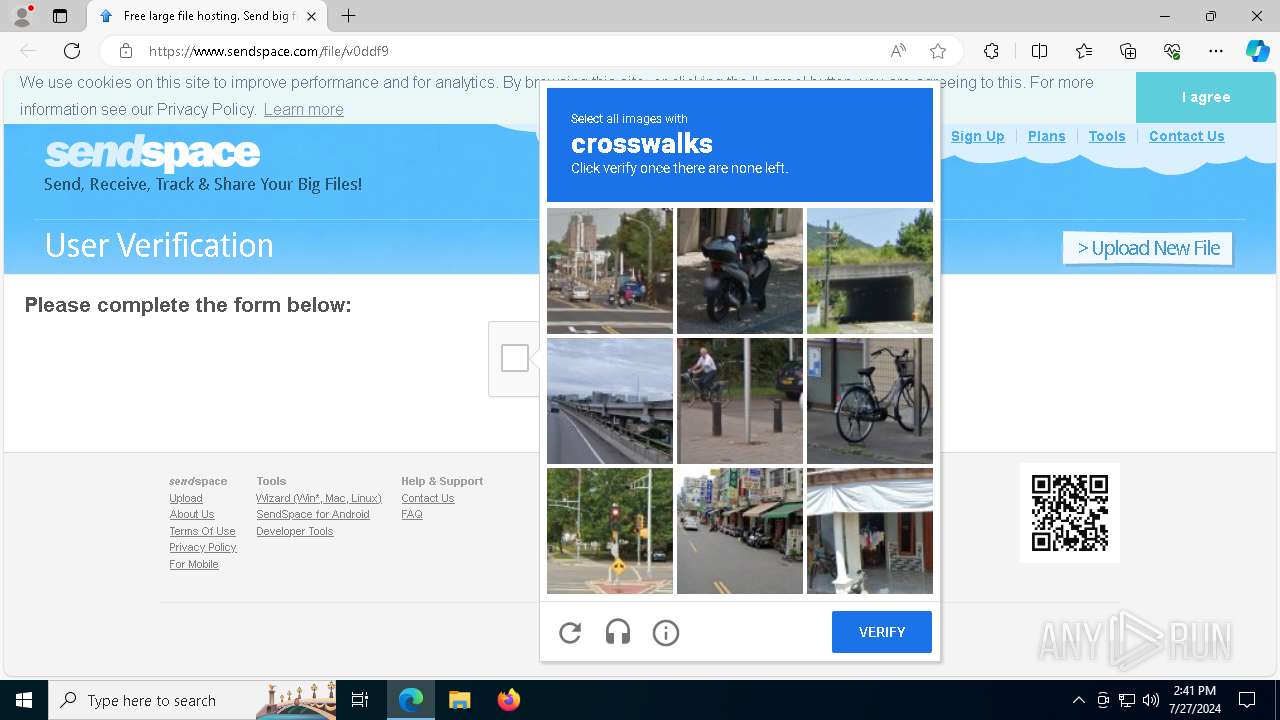Viewport: 1280px width, 720px height.
Task: Select the cyclist captcha image
Action: pyautogui.click(x=740, y=401)
